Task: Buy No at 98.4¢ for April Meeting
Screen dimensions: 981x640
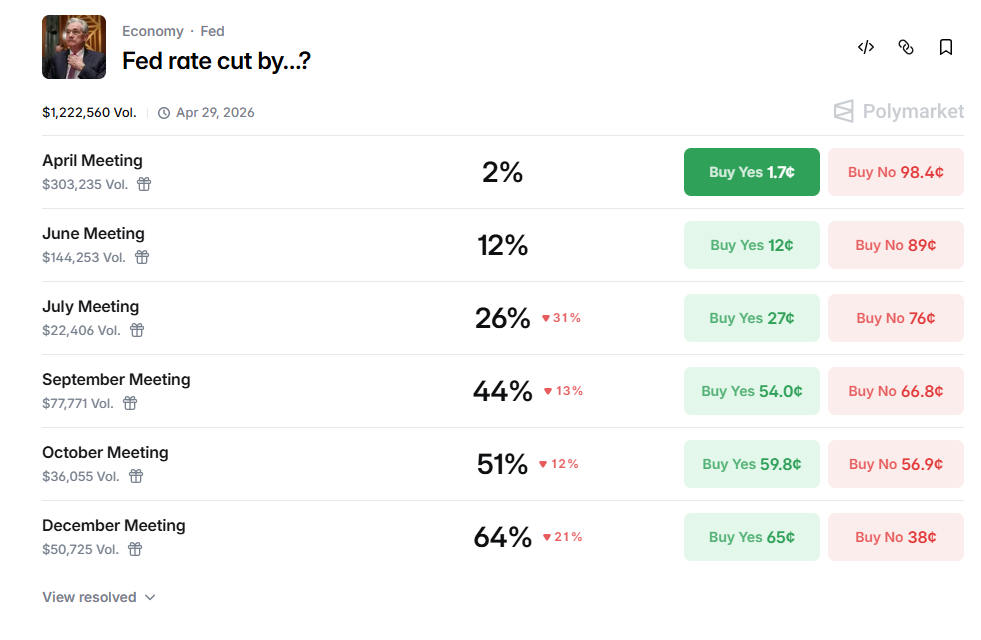Action: tap(895, 172)
